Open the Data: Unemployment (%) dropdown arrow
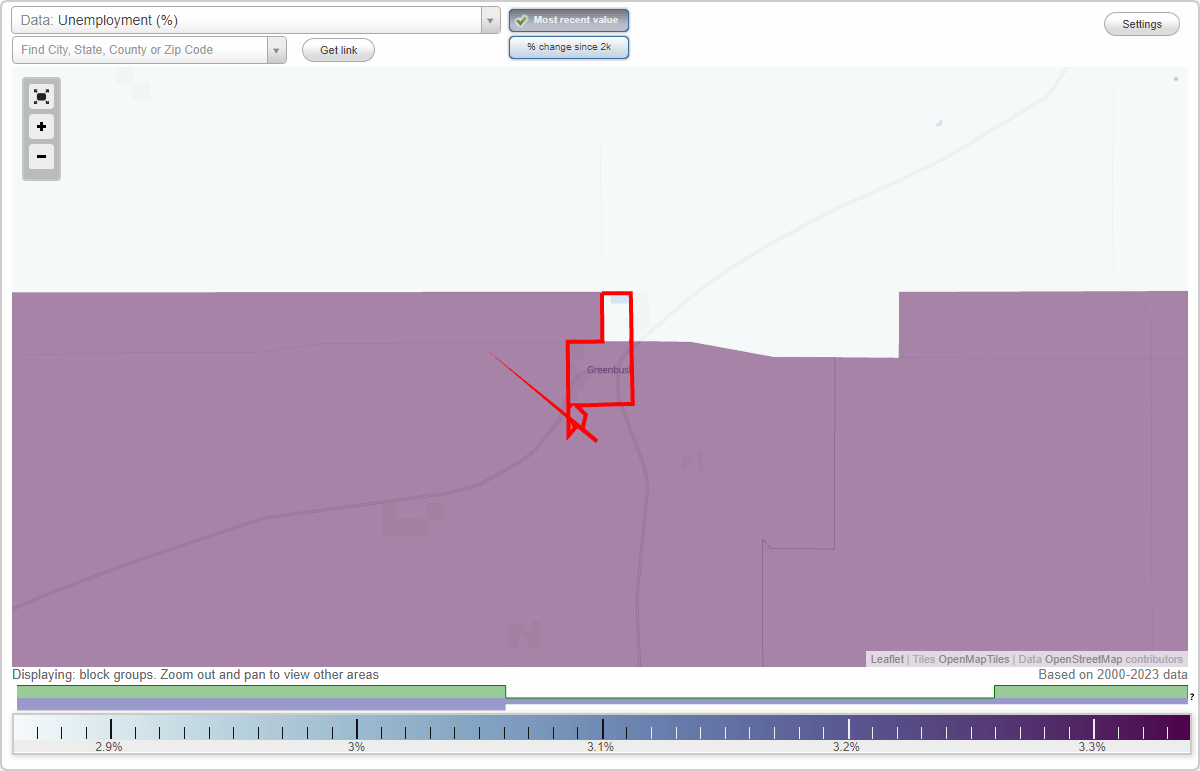 click(490, 20)
